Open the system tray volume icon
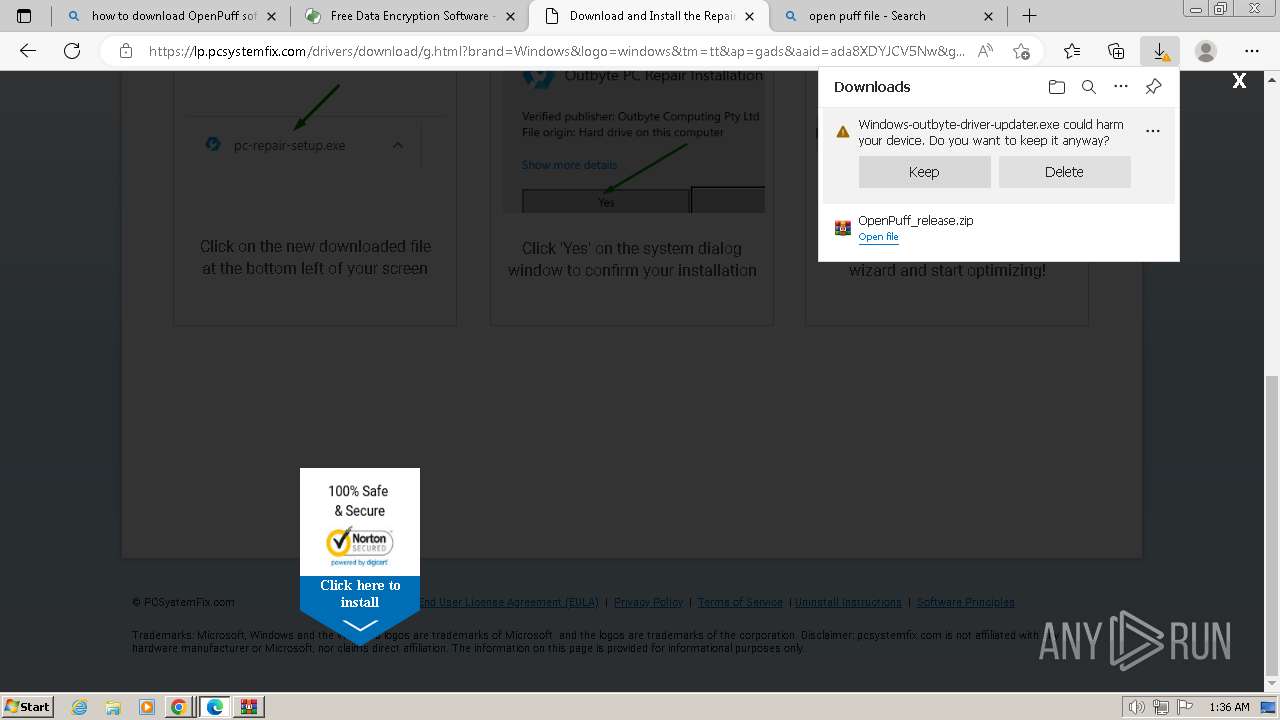 pos(1137,707)
